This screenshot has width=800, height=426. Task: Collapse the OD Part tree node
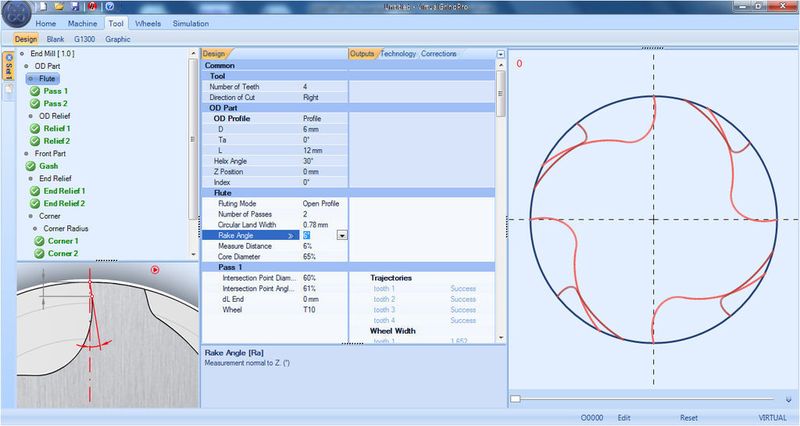tap(27, 66)
